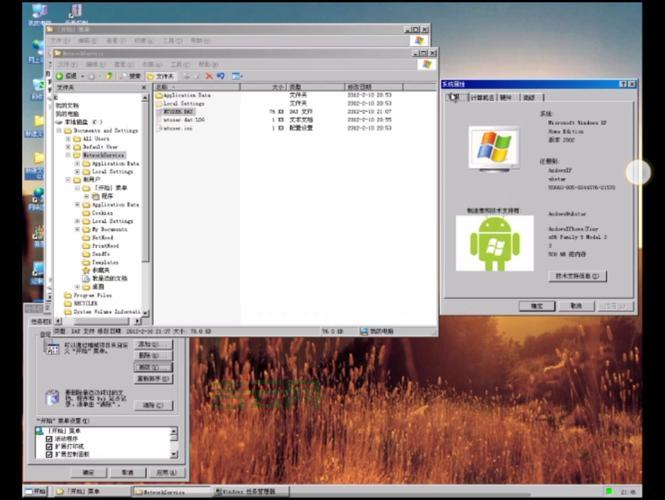Expand Local Settings under NetworkService
The image size is (665, 500).
point(77,172)
